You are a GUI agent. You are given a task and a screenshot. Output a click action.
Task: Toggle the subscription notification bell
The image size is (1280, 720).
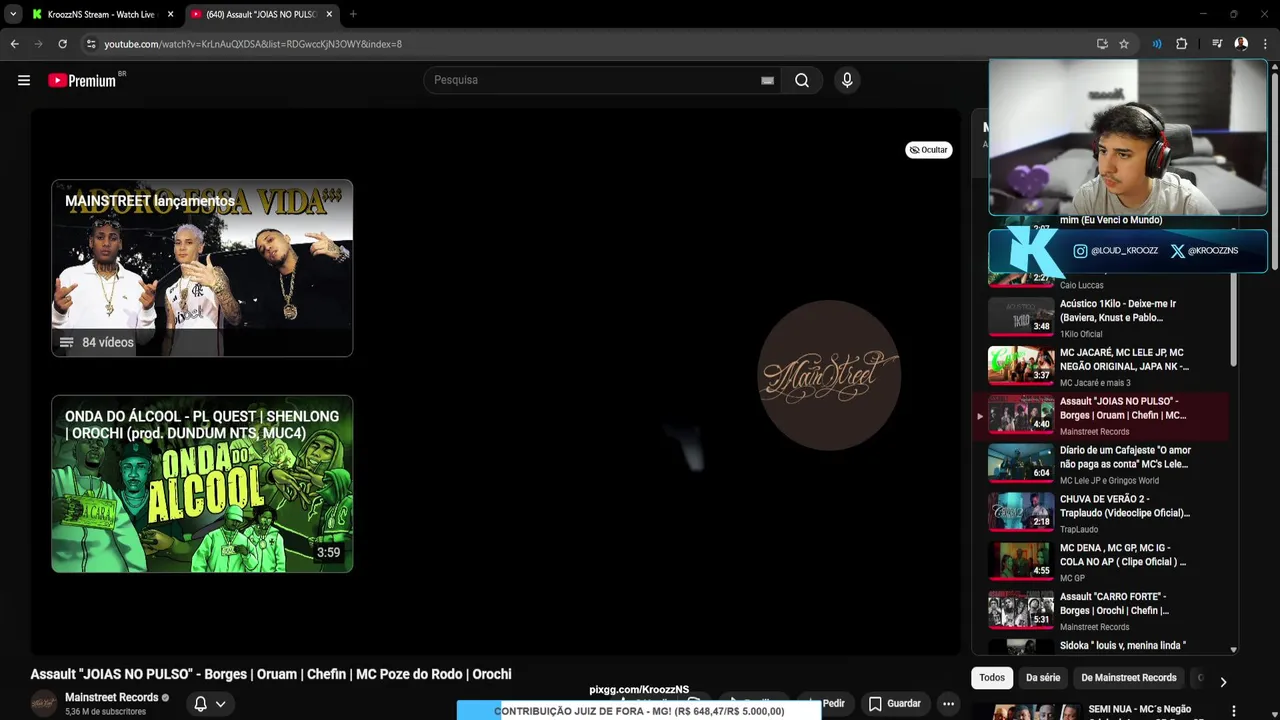coord(200,704)
